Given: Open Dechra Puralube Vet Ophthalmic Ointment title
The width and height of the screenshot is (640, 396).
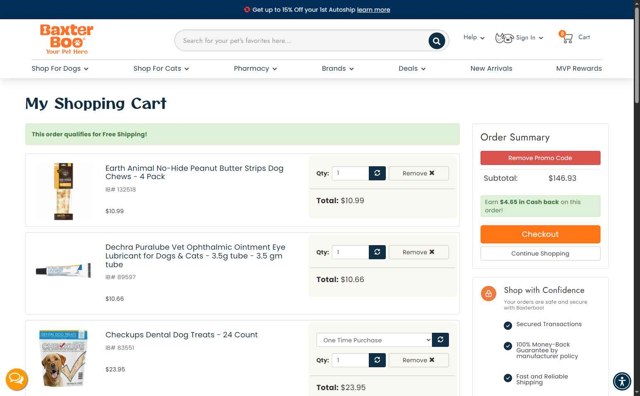Looking at the screenshot, I should (x=196, y=256).
